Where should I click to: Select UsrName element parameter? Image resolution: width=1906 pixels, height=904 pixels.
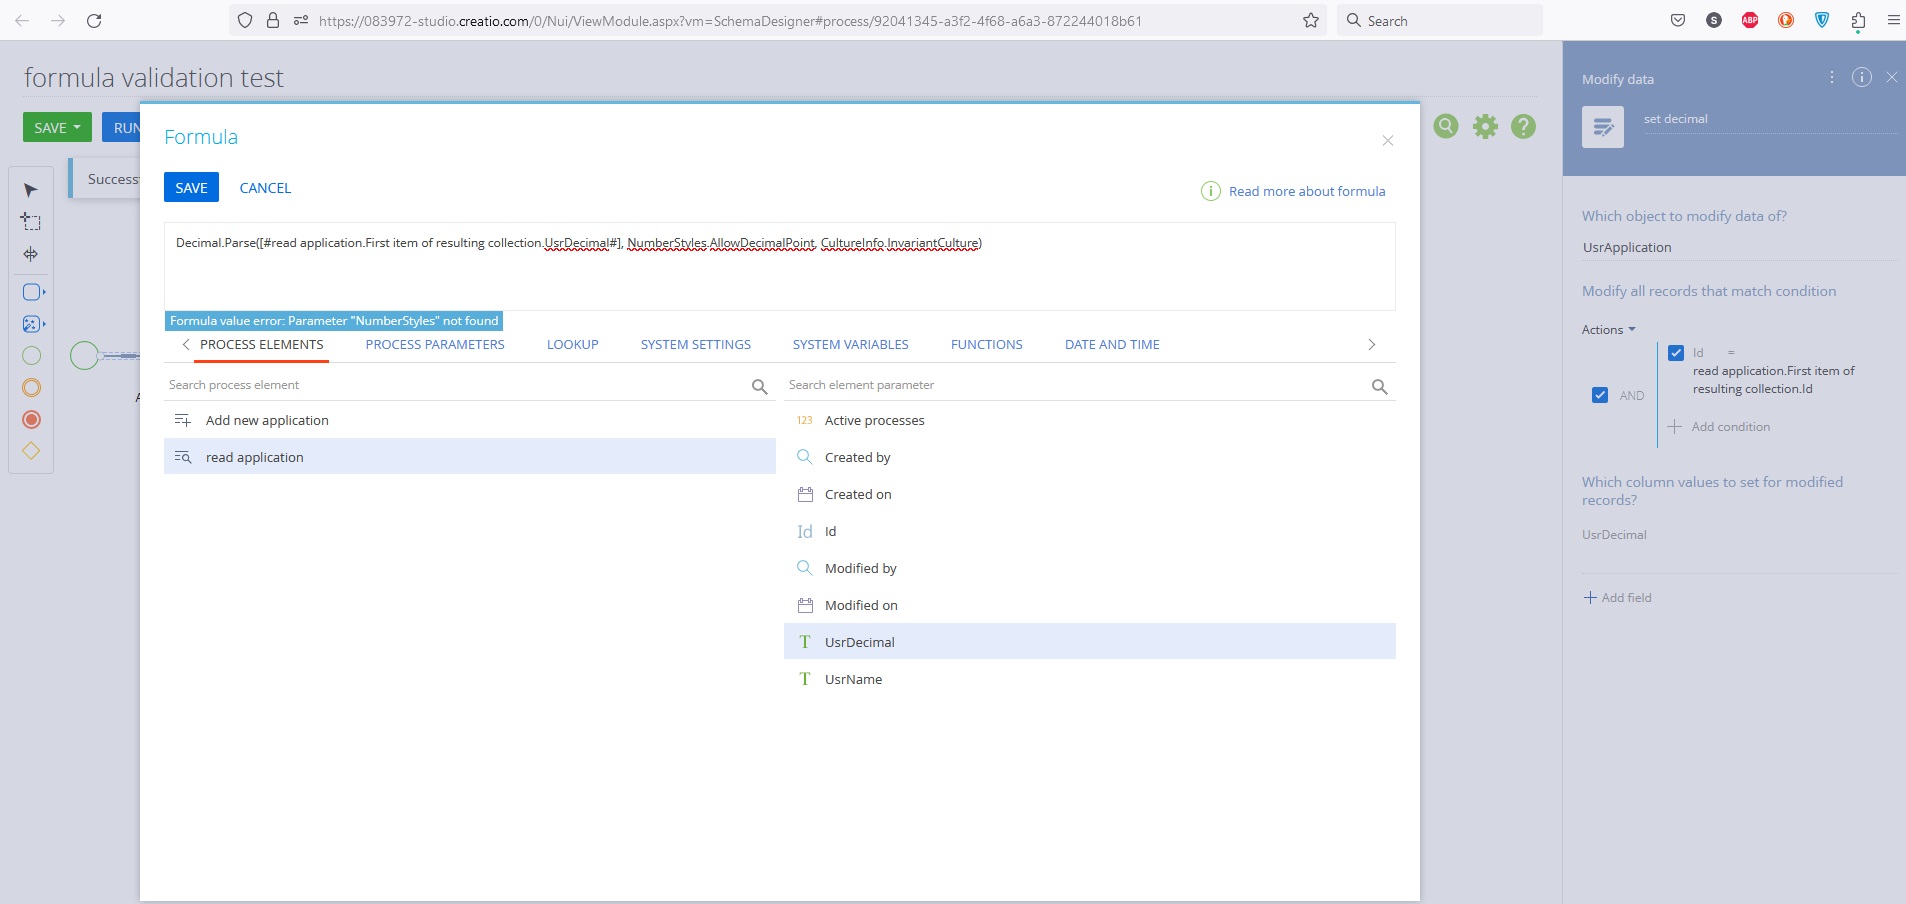tap(853, 680)
